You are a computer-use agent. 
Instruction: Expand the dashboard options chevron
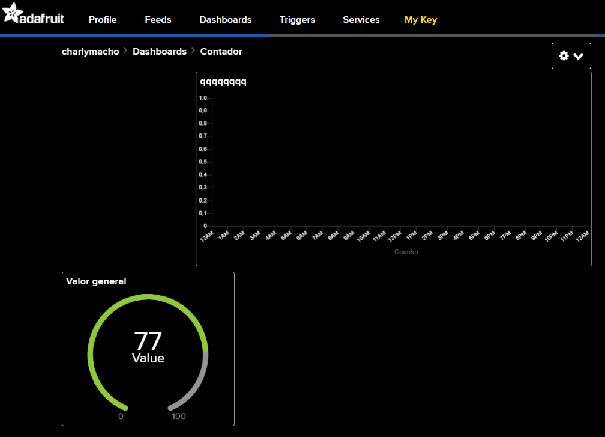click(x=578, y=57)
